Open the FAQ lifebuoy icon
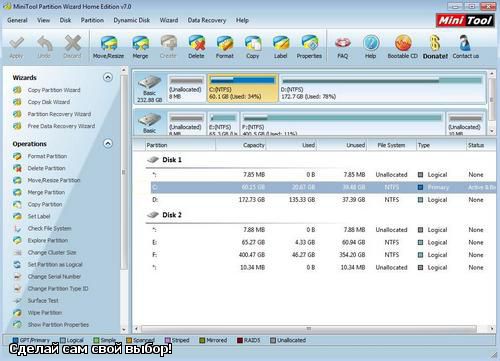 pyautogui.click(x=343, y=43)
